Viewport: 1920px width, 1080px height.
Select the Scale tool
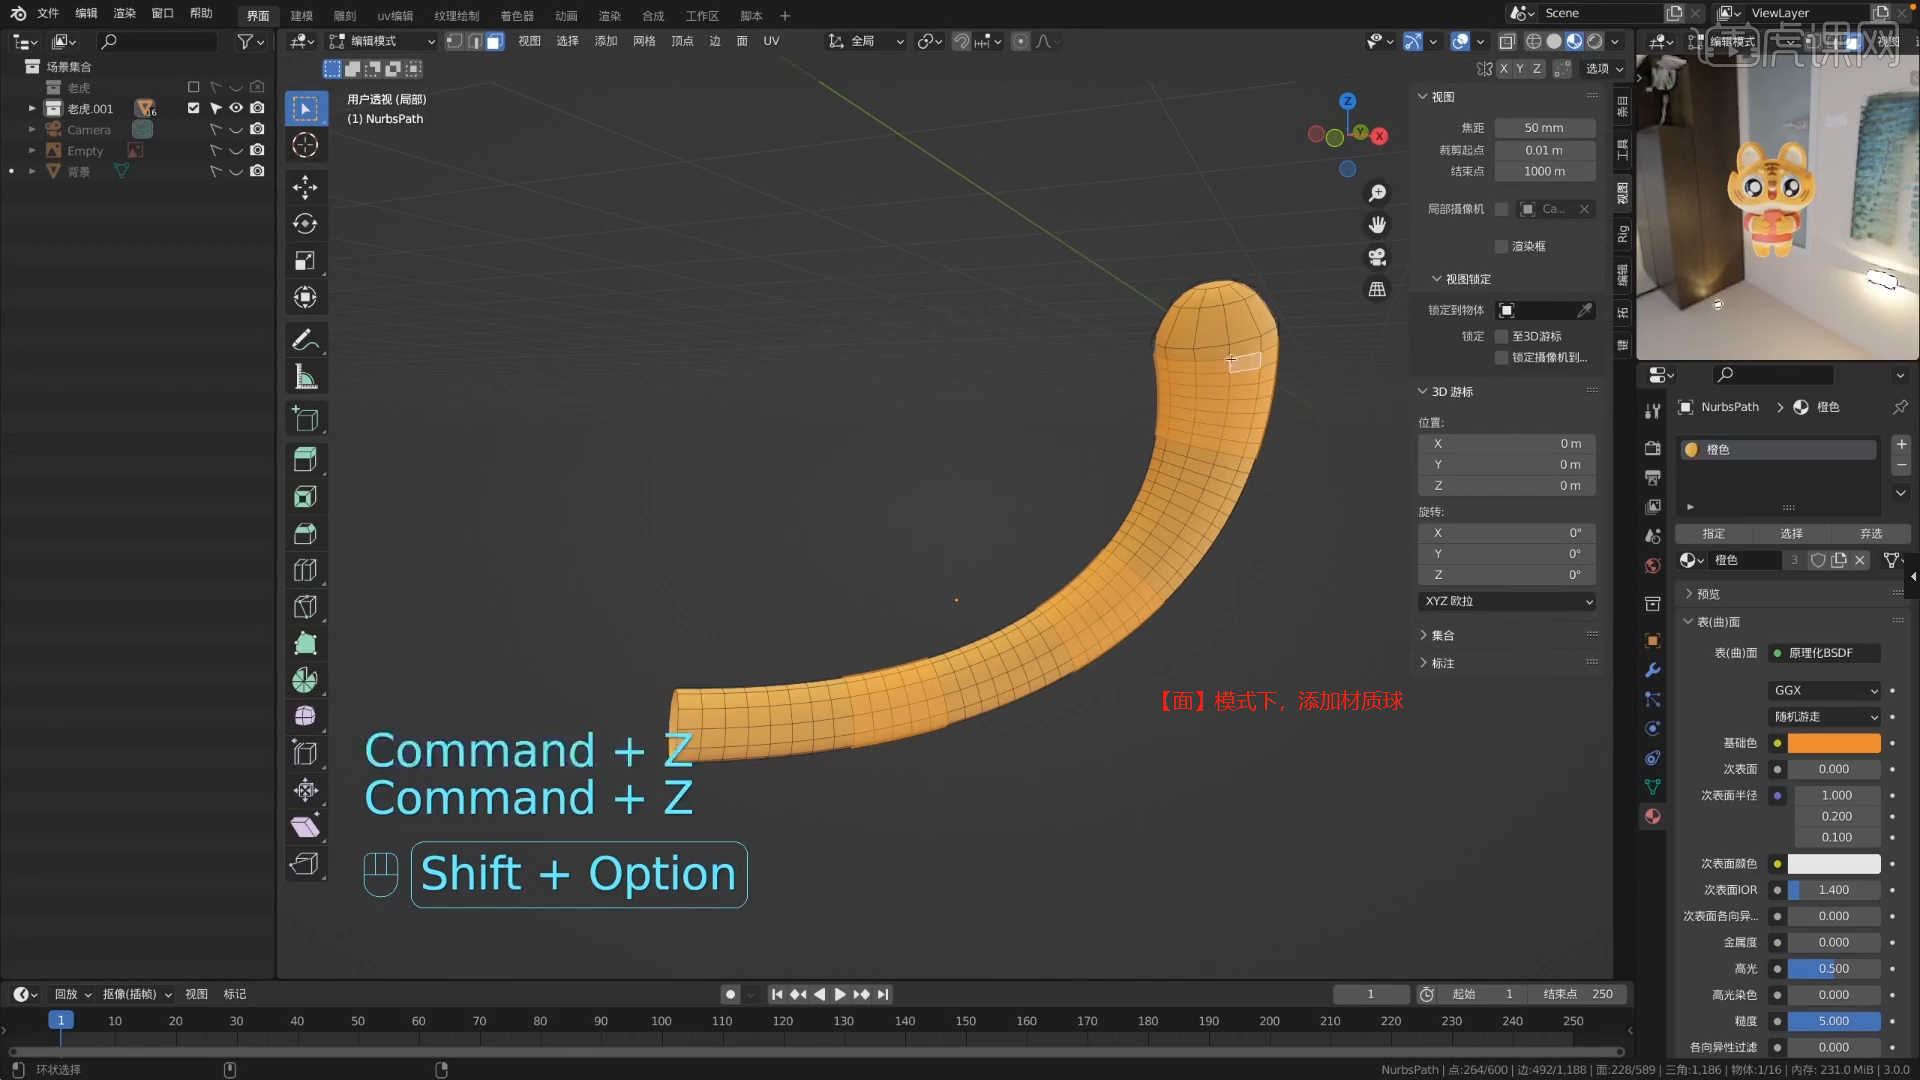[x=305, y=261]
